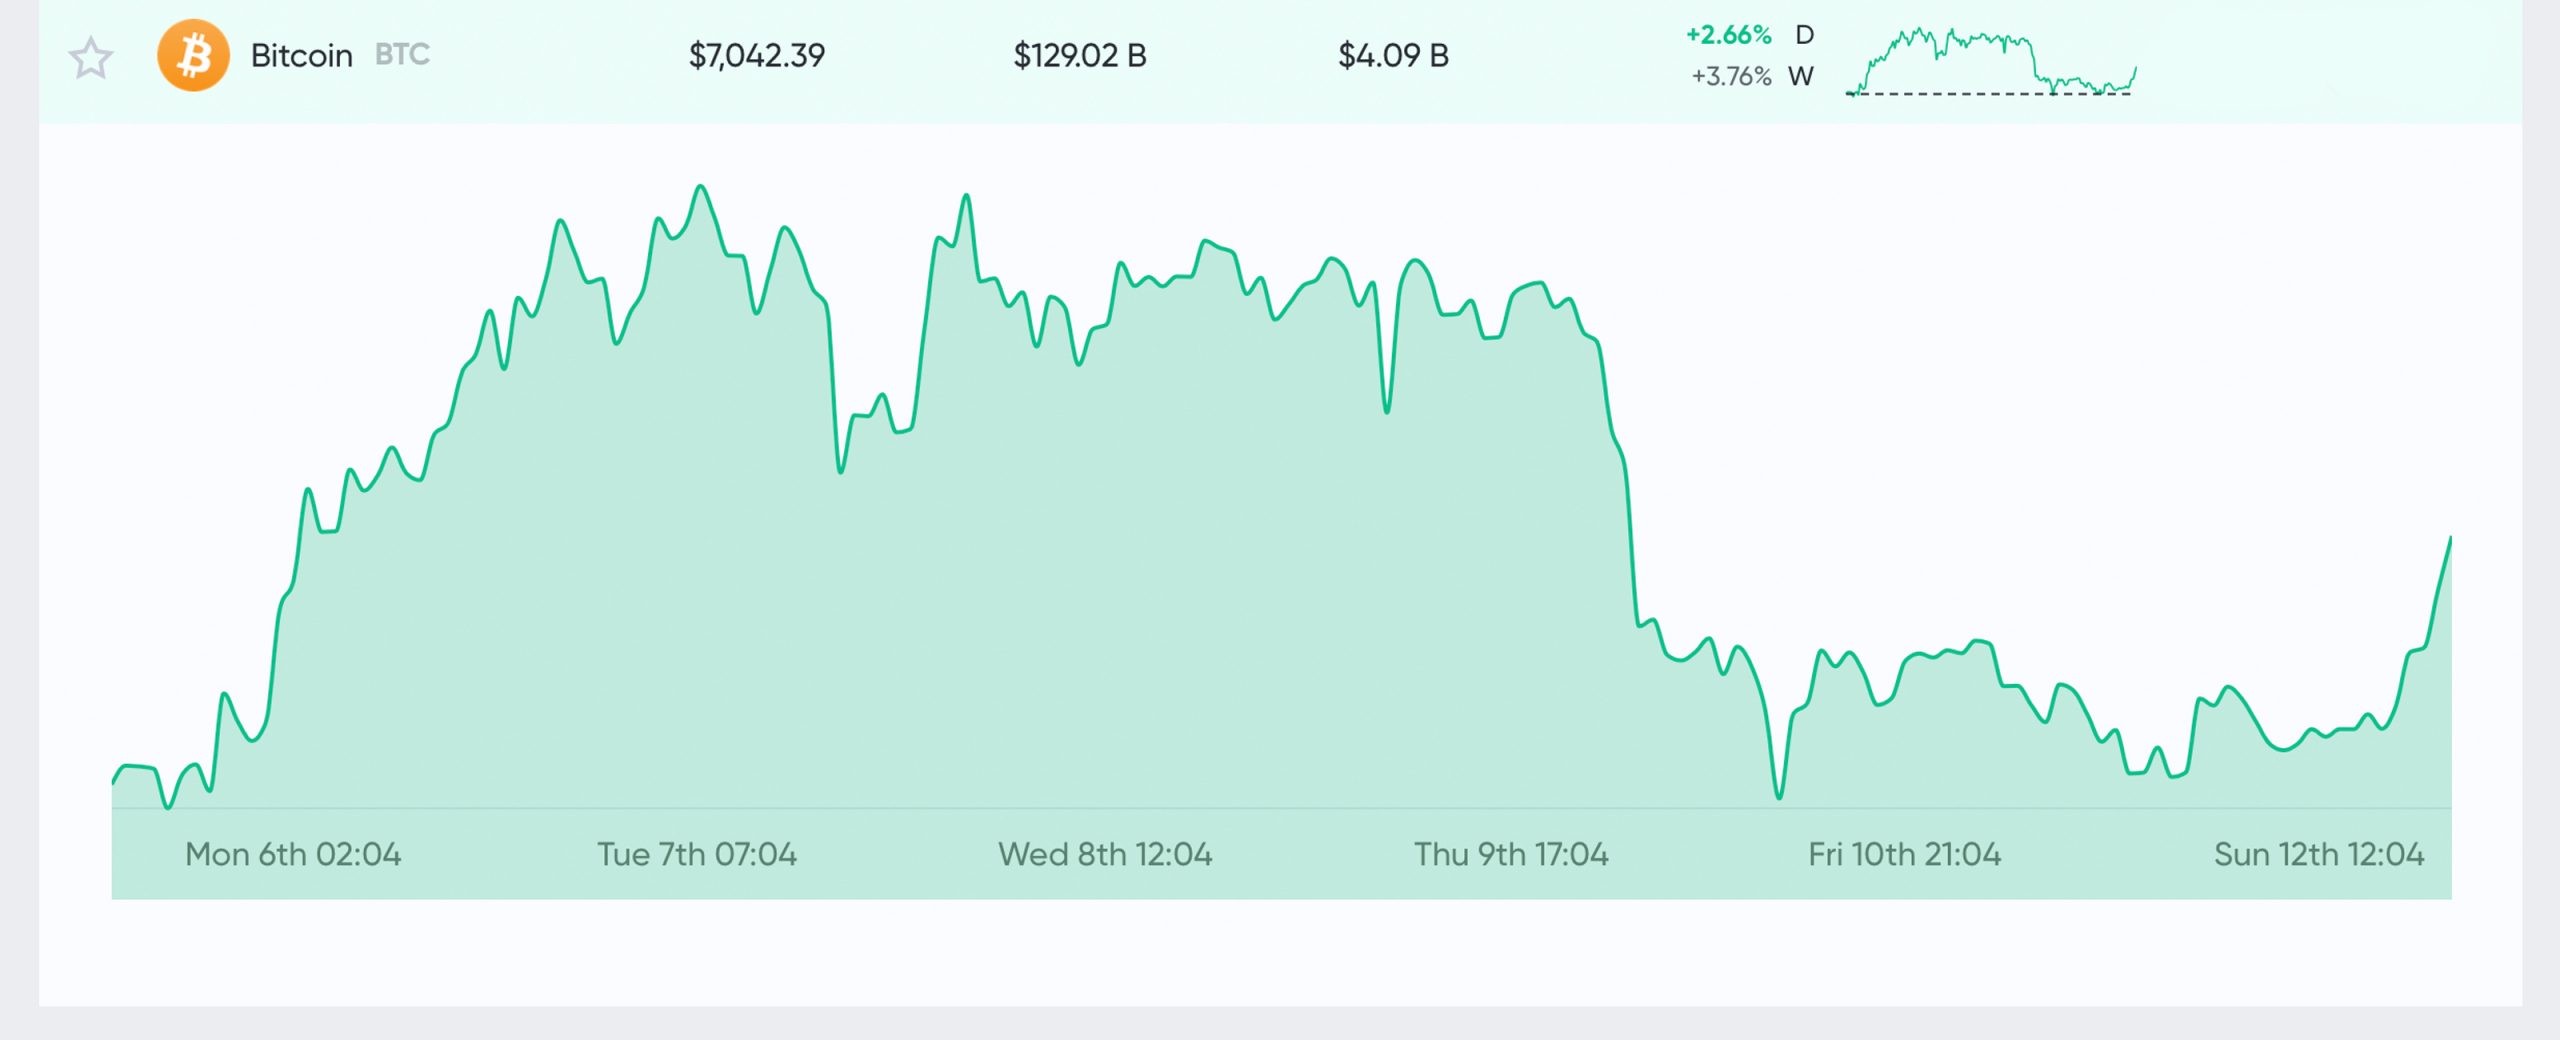Click the Mon 6th 02:04 axis label
2560x1040 pixels.
pyautogui.click(x=293, y=854)
